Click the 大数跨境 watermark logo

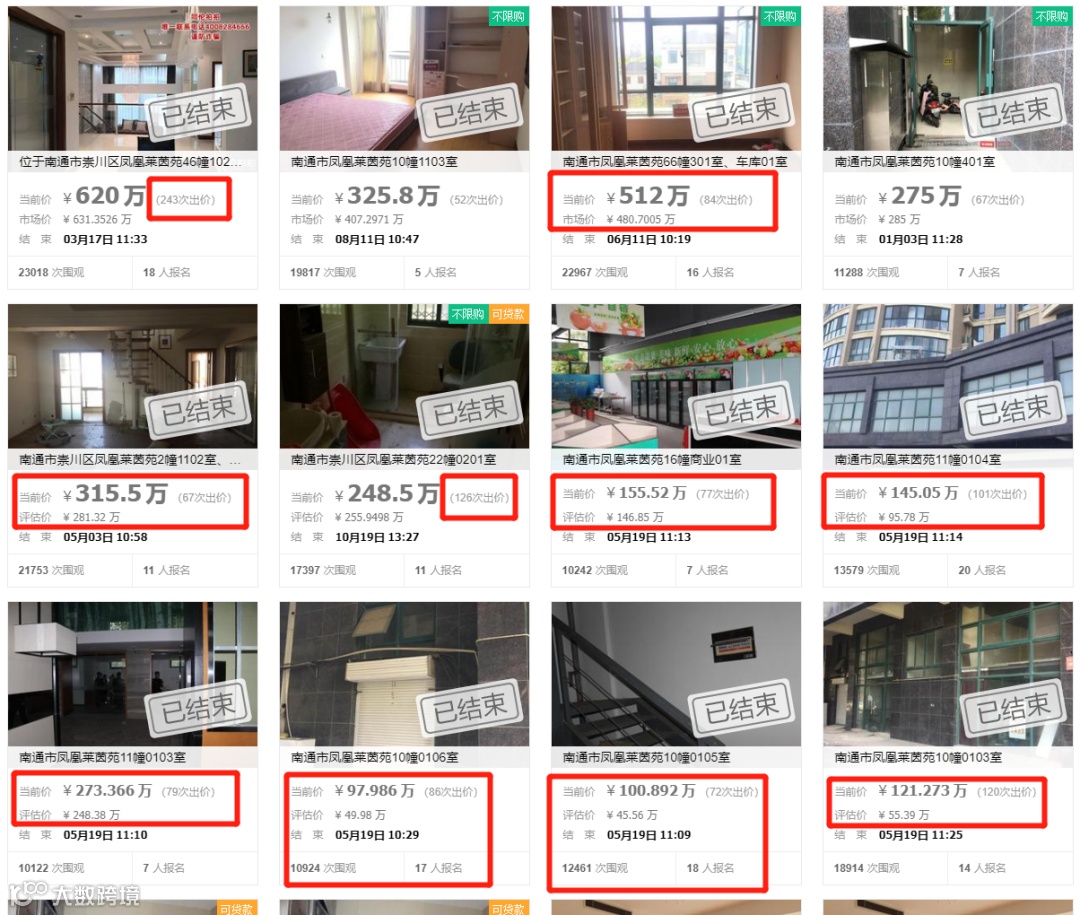pos(74,894)
